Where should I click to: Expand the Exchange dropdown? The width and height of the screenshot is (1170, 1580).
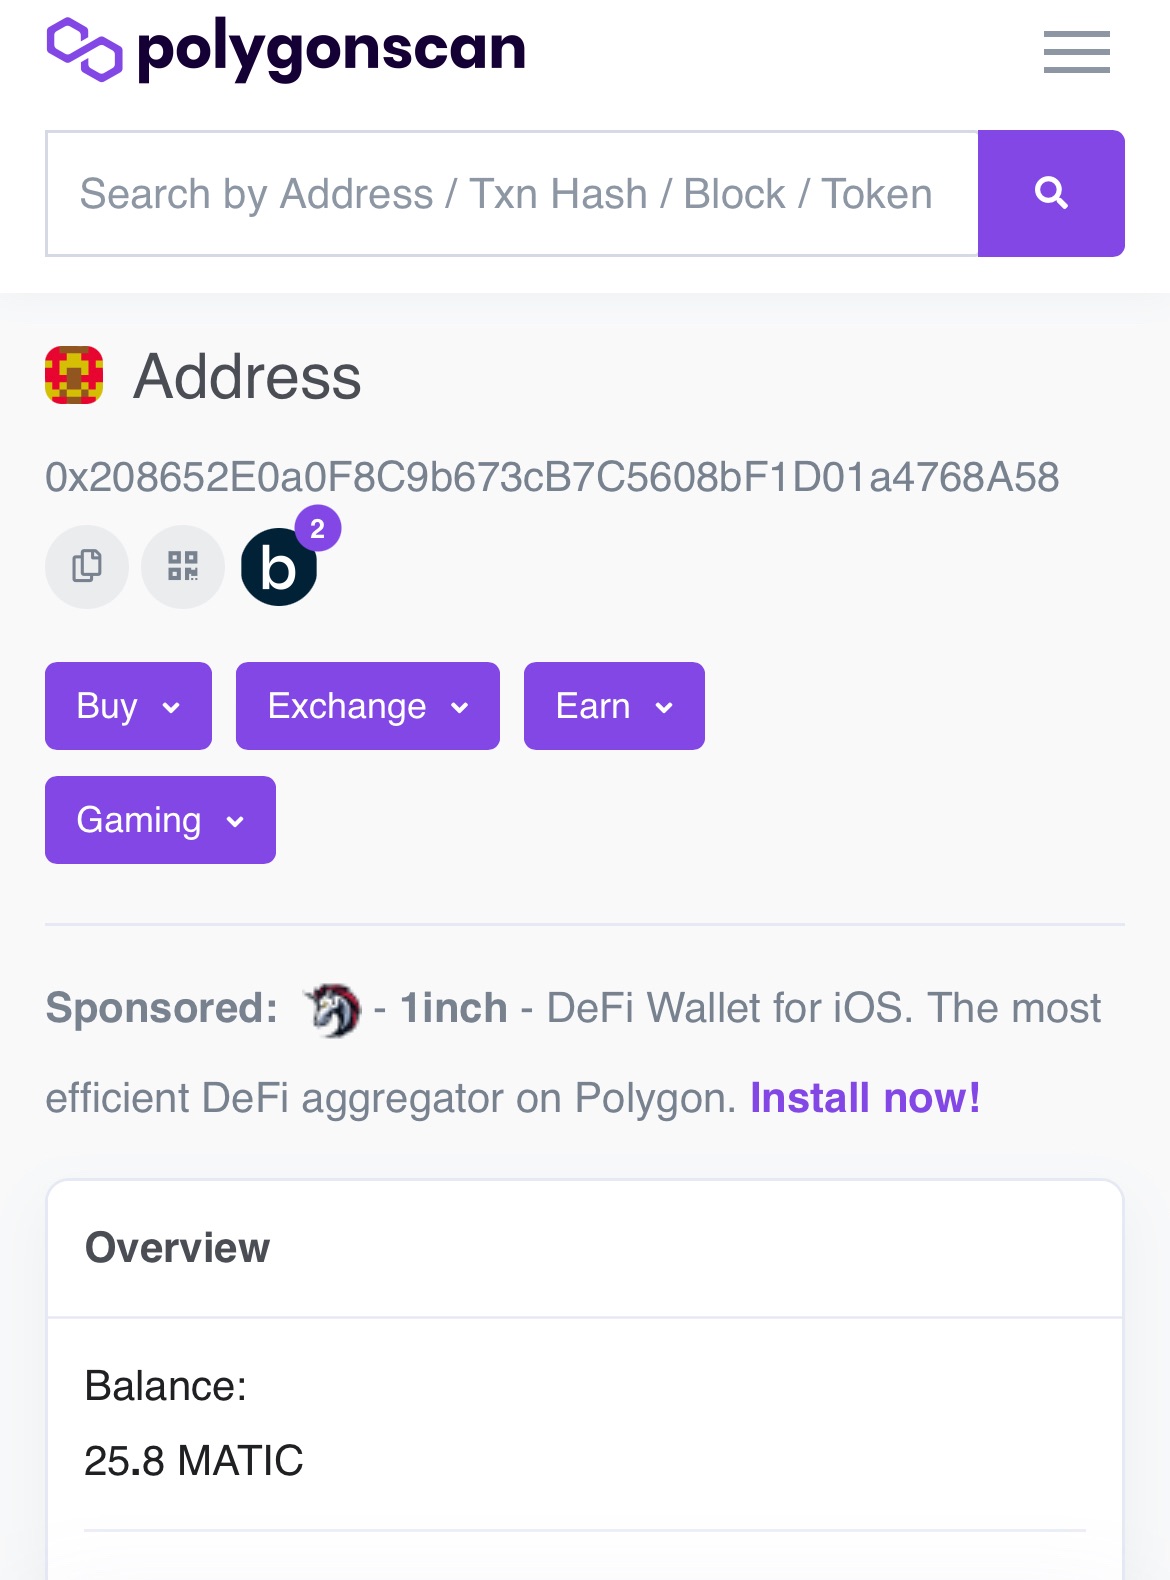coord(368,706)
